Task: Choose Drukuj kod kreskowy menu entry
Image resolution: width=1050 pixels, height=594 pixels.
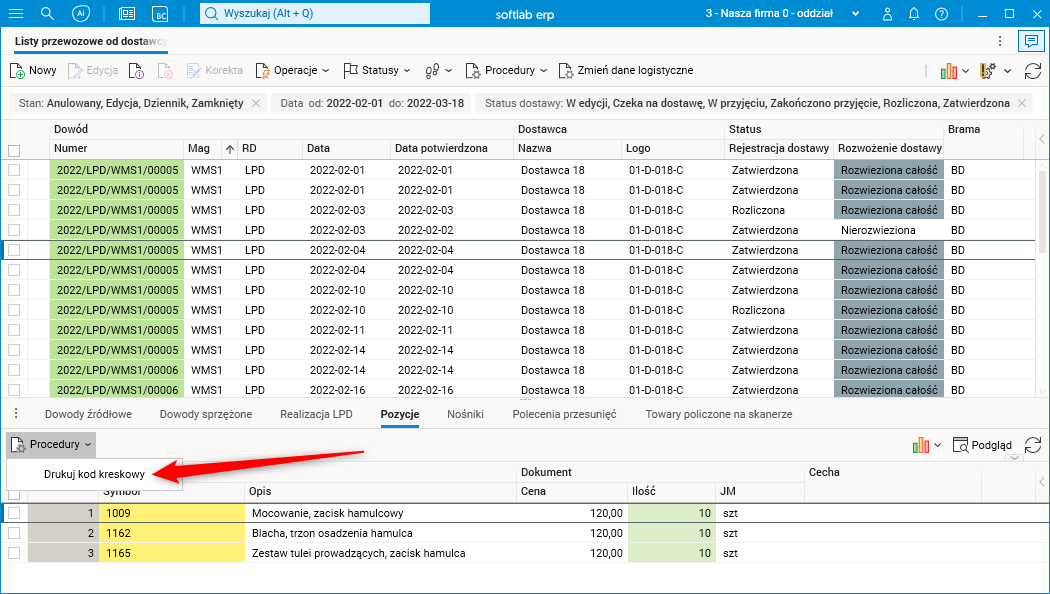Action: point(95,474)
